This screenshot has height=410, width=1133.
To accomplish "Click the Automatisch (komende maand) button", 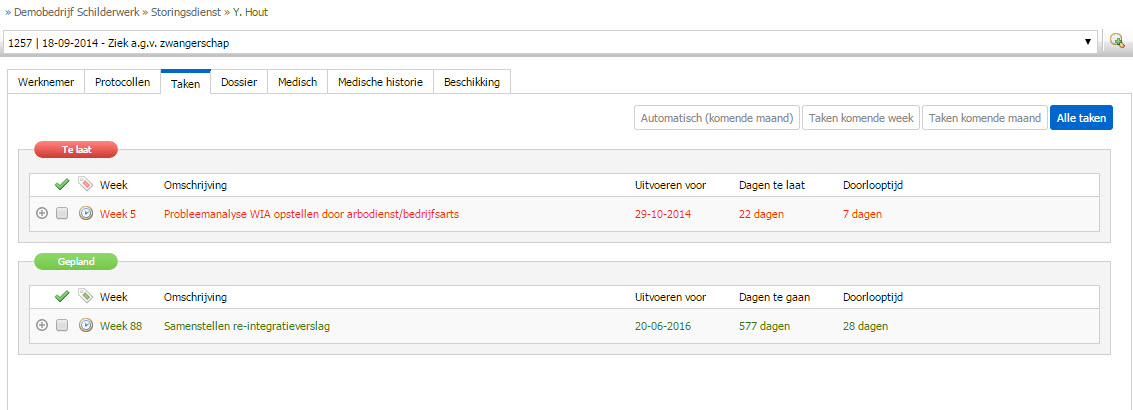I will pos(717,118).
